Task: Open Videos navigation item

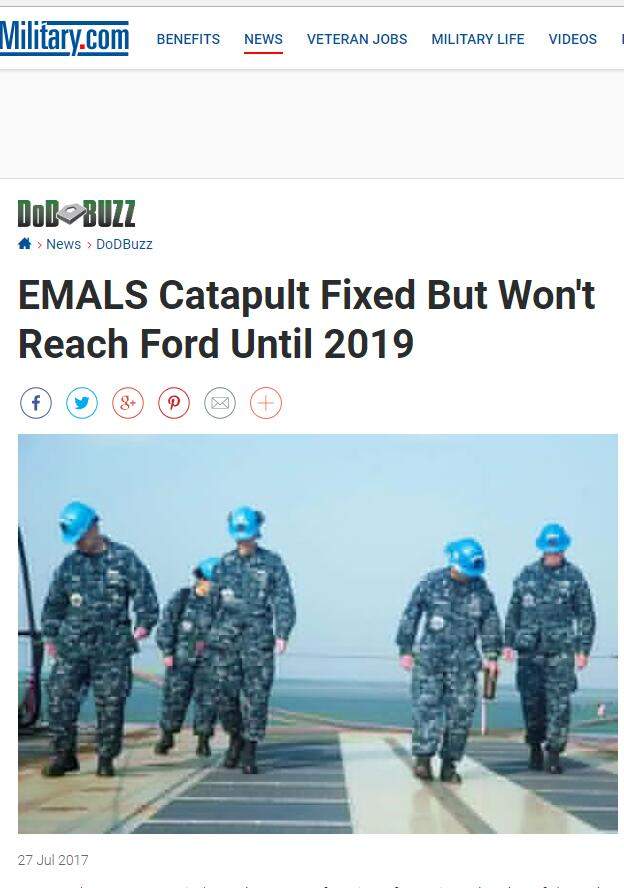Action: [572, 39]
